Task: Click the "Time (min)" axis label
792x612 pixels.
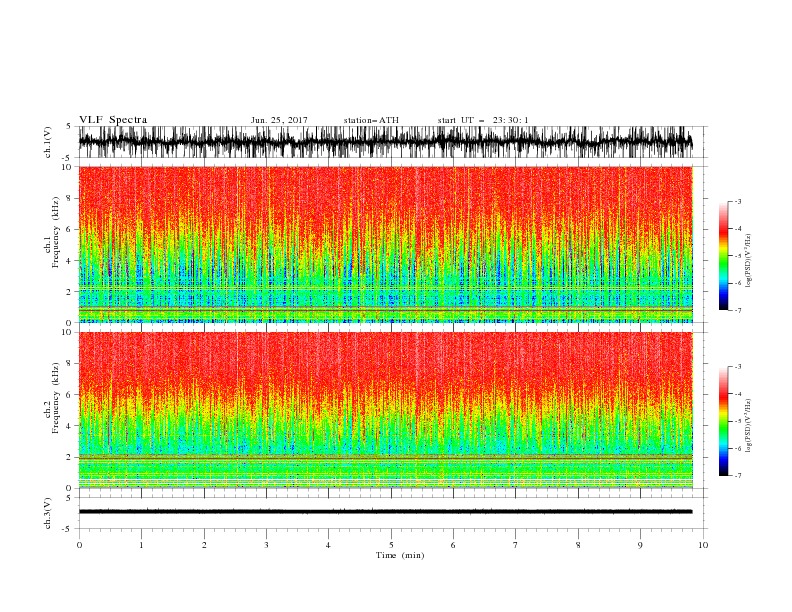Action: click(400, 555)
